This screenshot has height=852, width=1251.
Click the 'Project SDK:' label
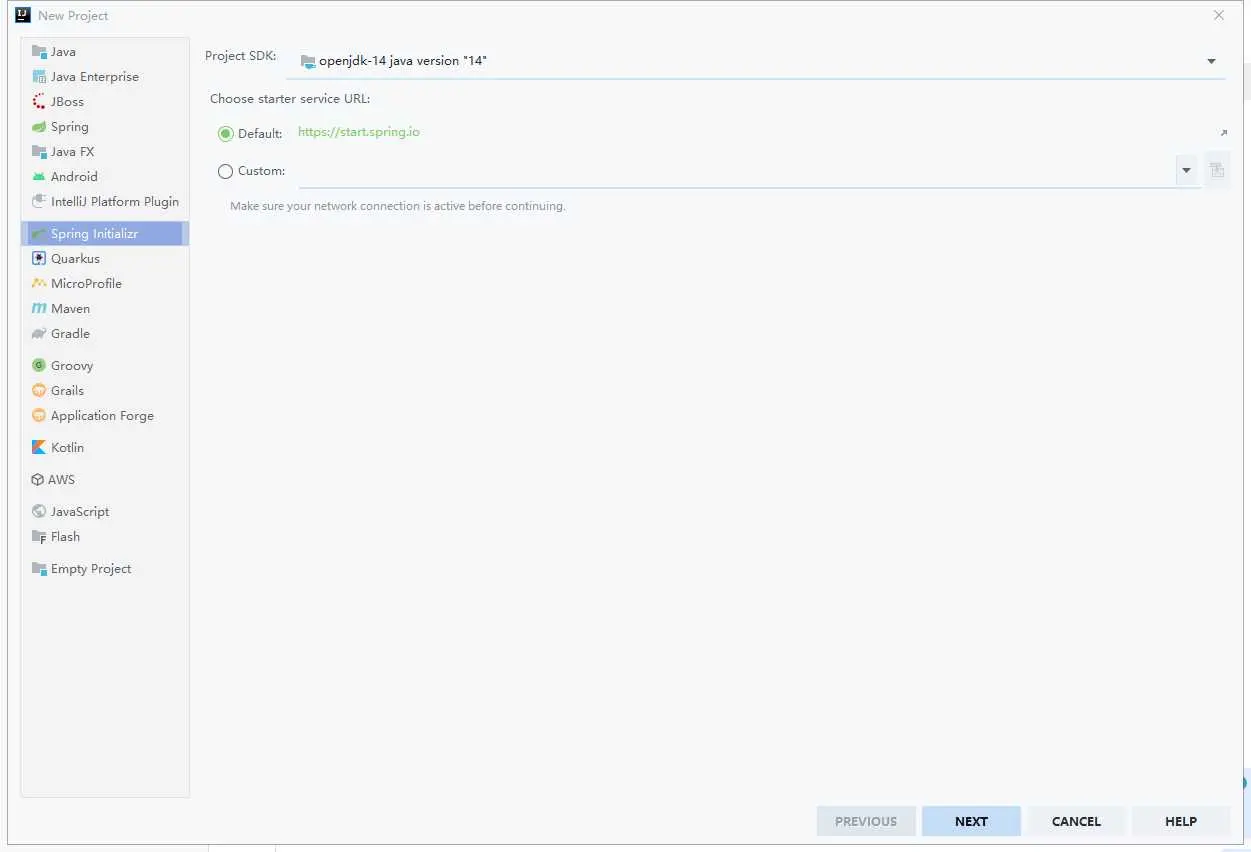240,56
